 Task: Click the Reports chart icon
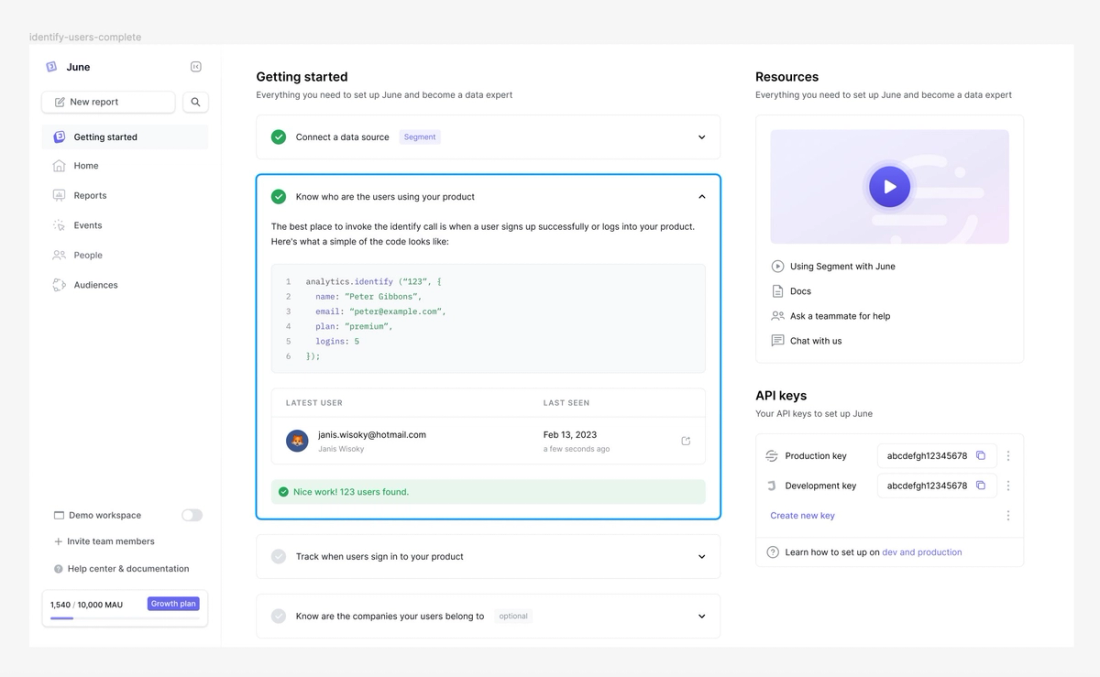[59, 195]
